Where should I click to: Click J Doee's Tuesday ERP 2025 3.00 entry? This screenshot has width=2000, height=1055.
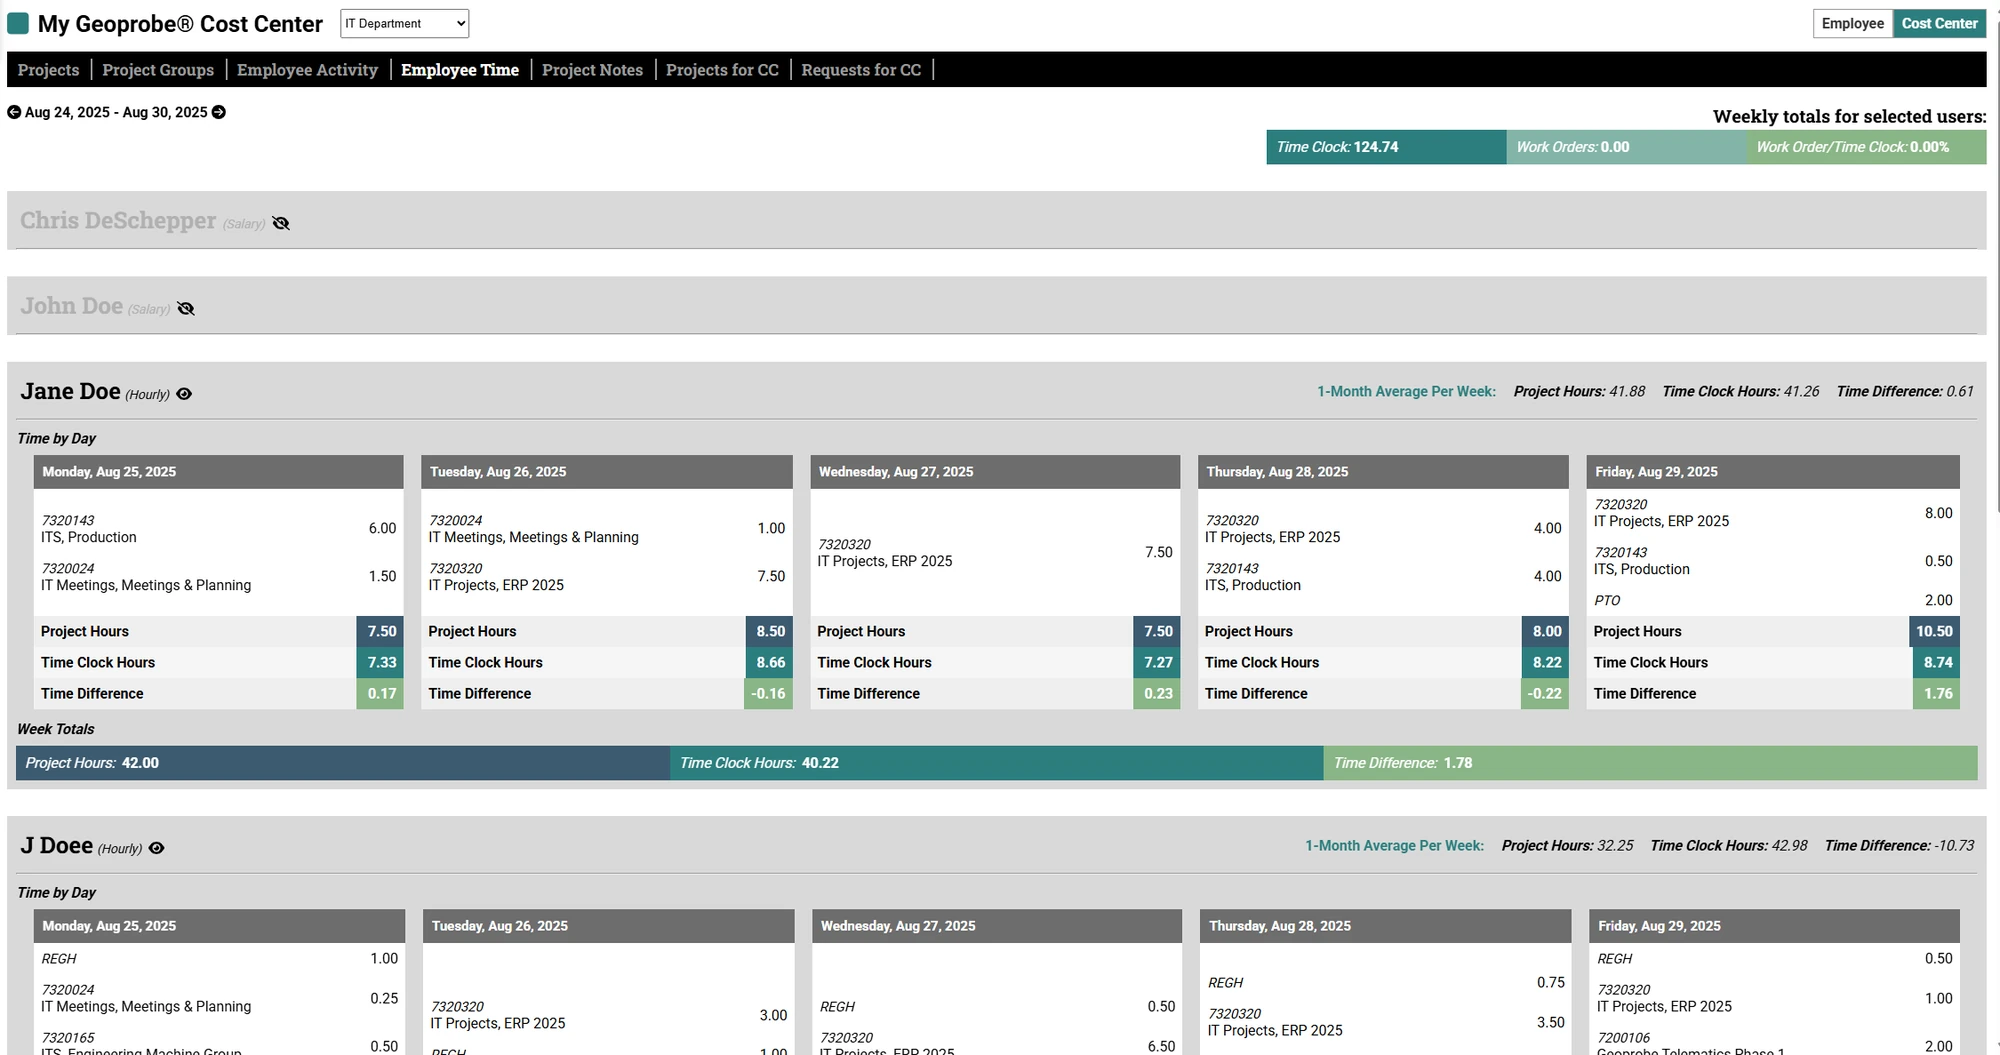tap(609, 1015)
